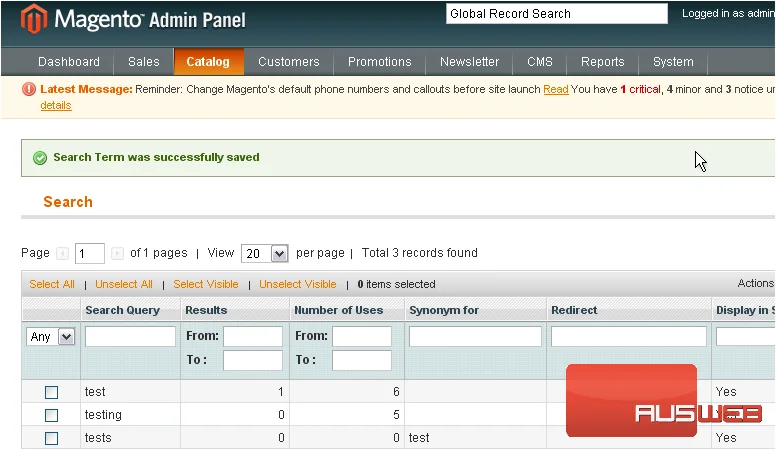Viewport: 776px width, 450px height.
Task: Click the Results To filter field
Action: click(253, 360)
